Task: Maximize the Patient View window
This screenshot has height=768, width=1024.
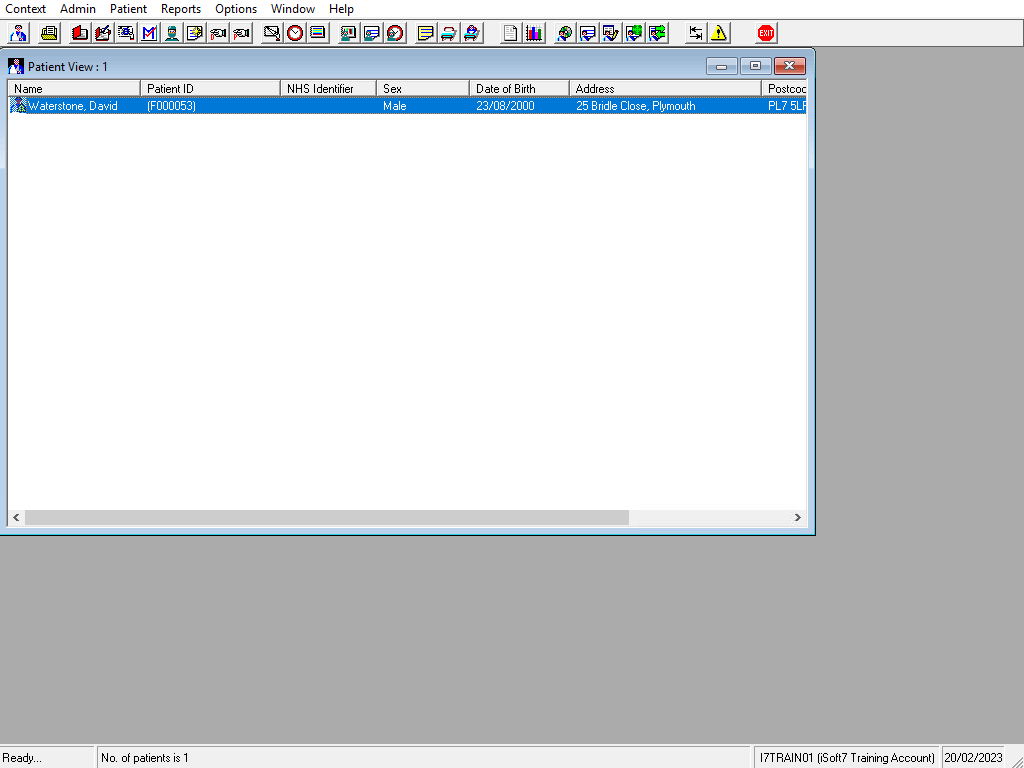Action: tap(755, 66)
